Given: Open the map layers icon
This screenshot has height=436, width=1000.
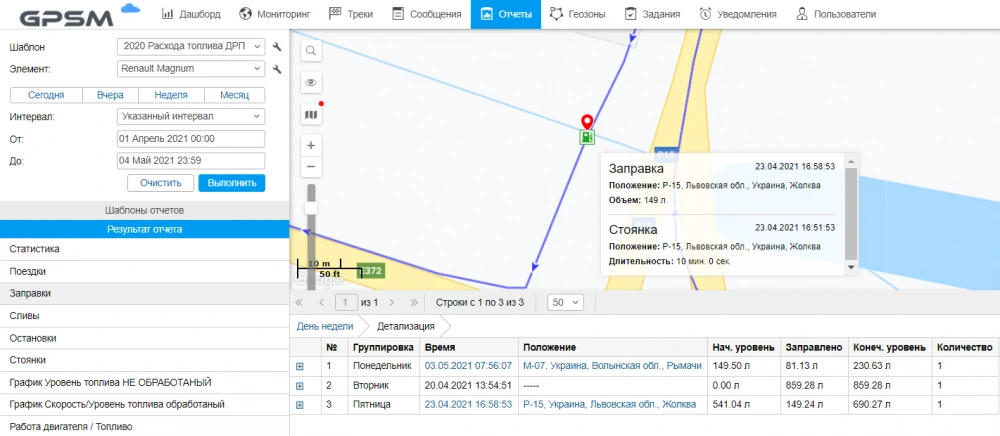Looking at the screenshot, I should tap(311, 115).
